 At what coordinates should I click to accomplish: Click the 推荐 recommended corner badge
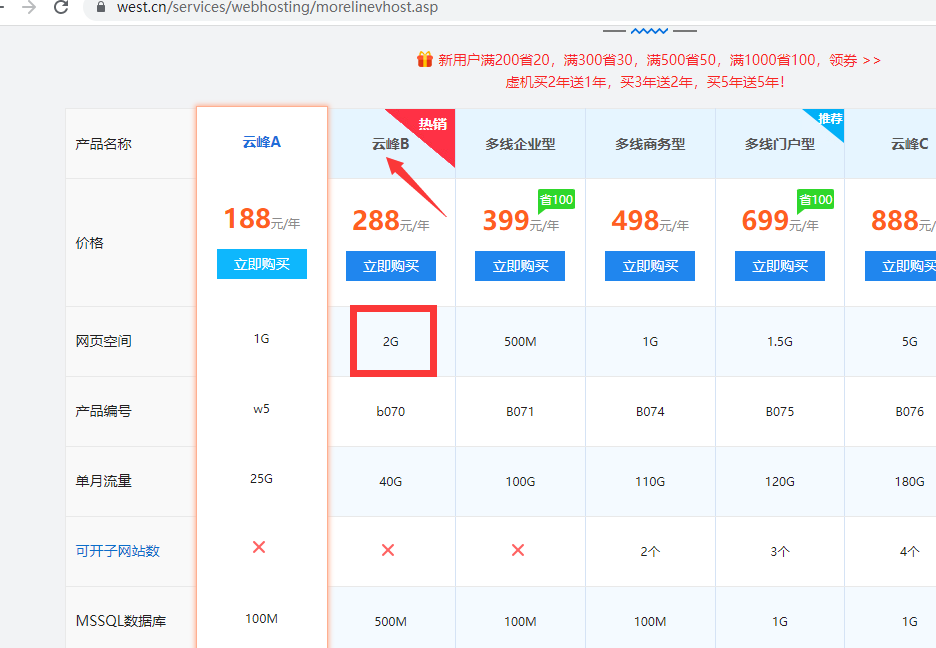832,119
